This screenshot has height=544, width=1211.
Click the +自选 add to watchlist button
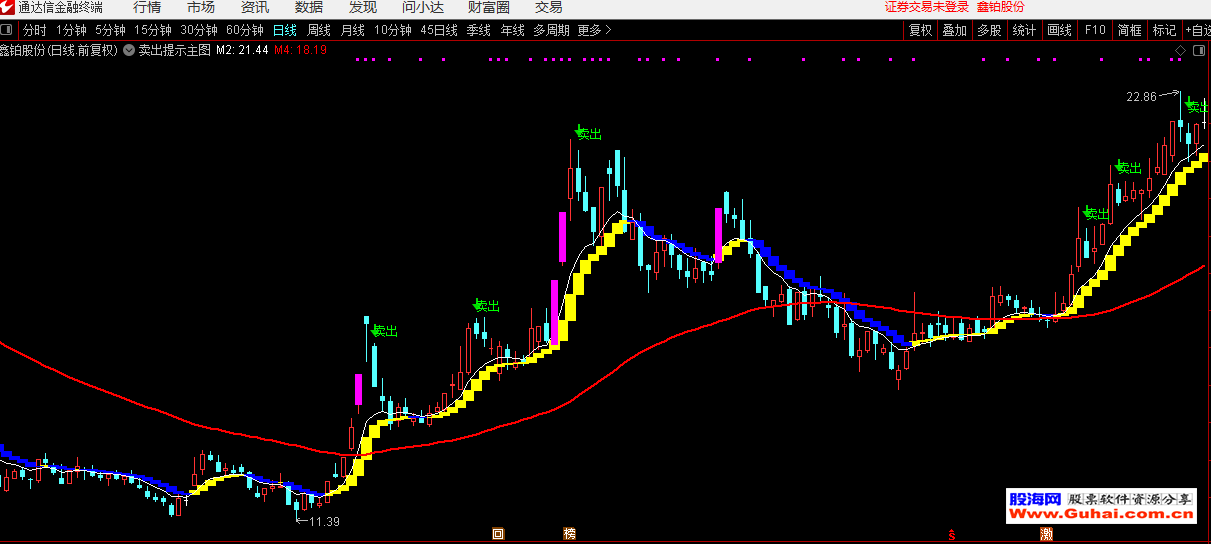(x=1196, y=30)
